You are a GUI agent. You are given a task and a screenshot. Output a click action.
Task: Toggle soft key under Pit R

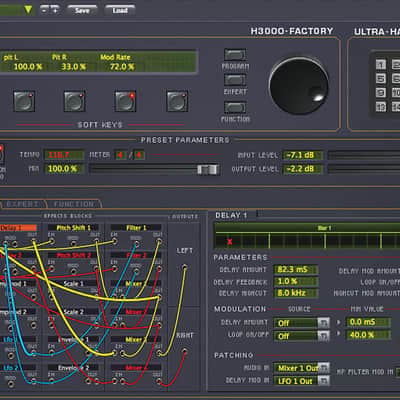[74, 101]
